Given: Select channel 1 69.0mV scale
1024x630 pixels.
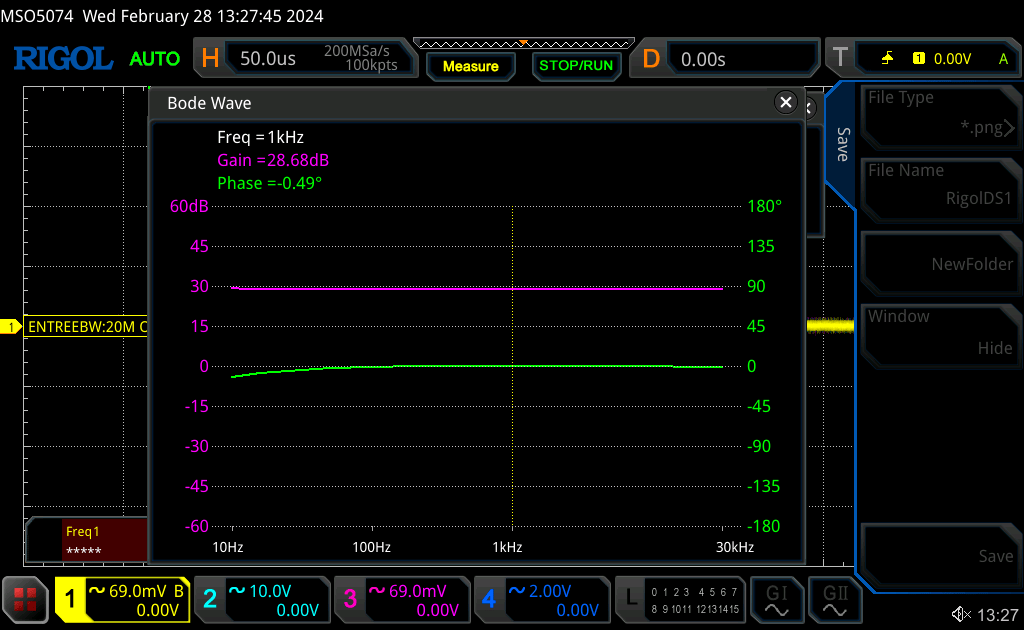Looking at the screenshot, I should point(136,591).
